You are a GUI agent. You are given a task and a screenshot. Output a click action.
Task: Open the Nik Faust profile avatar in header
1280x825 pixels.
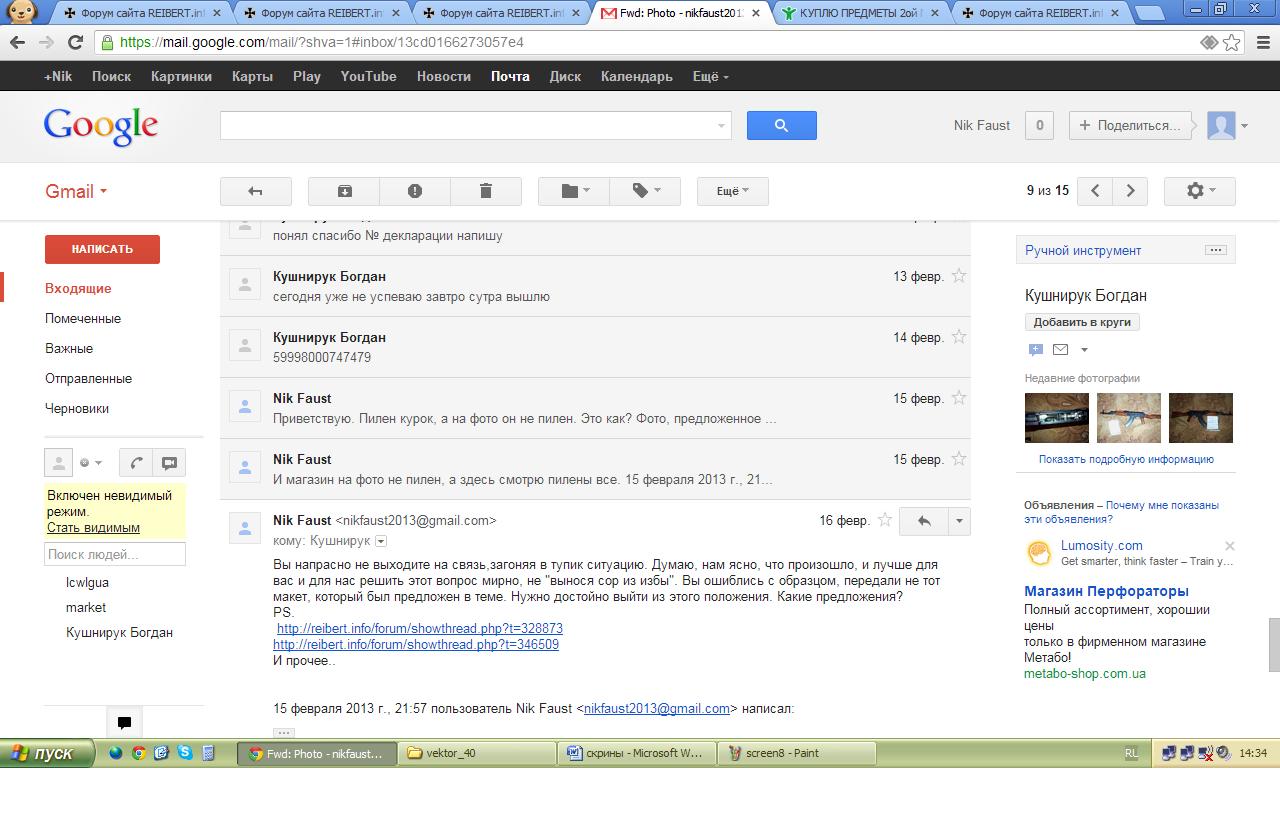[1221, 126]
